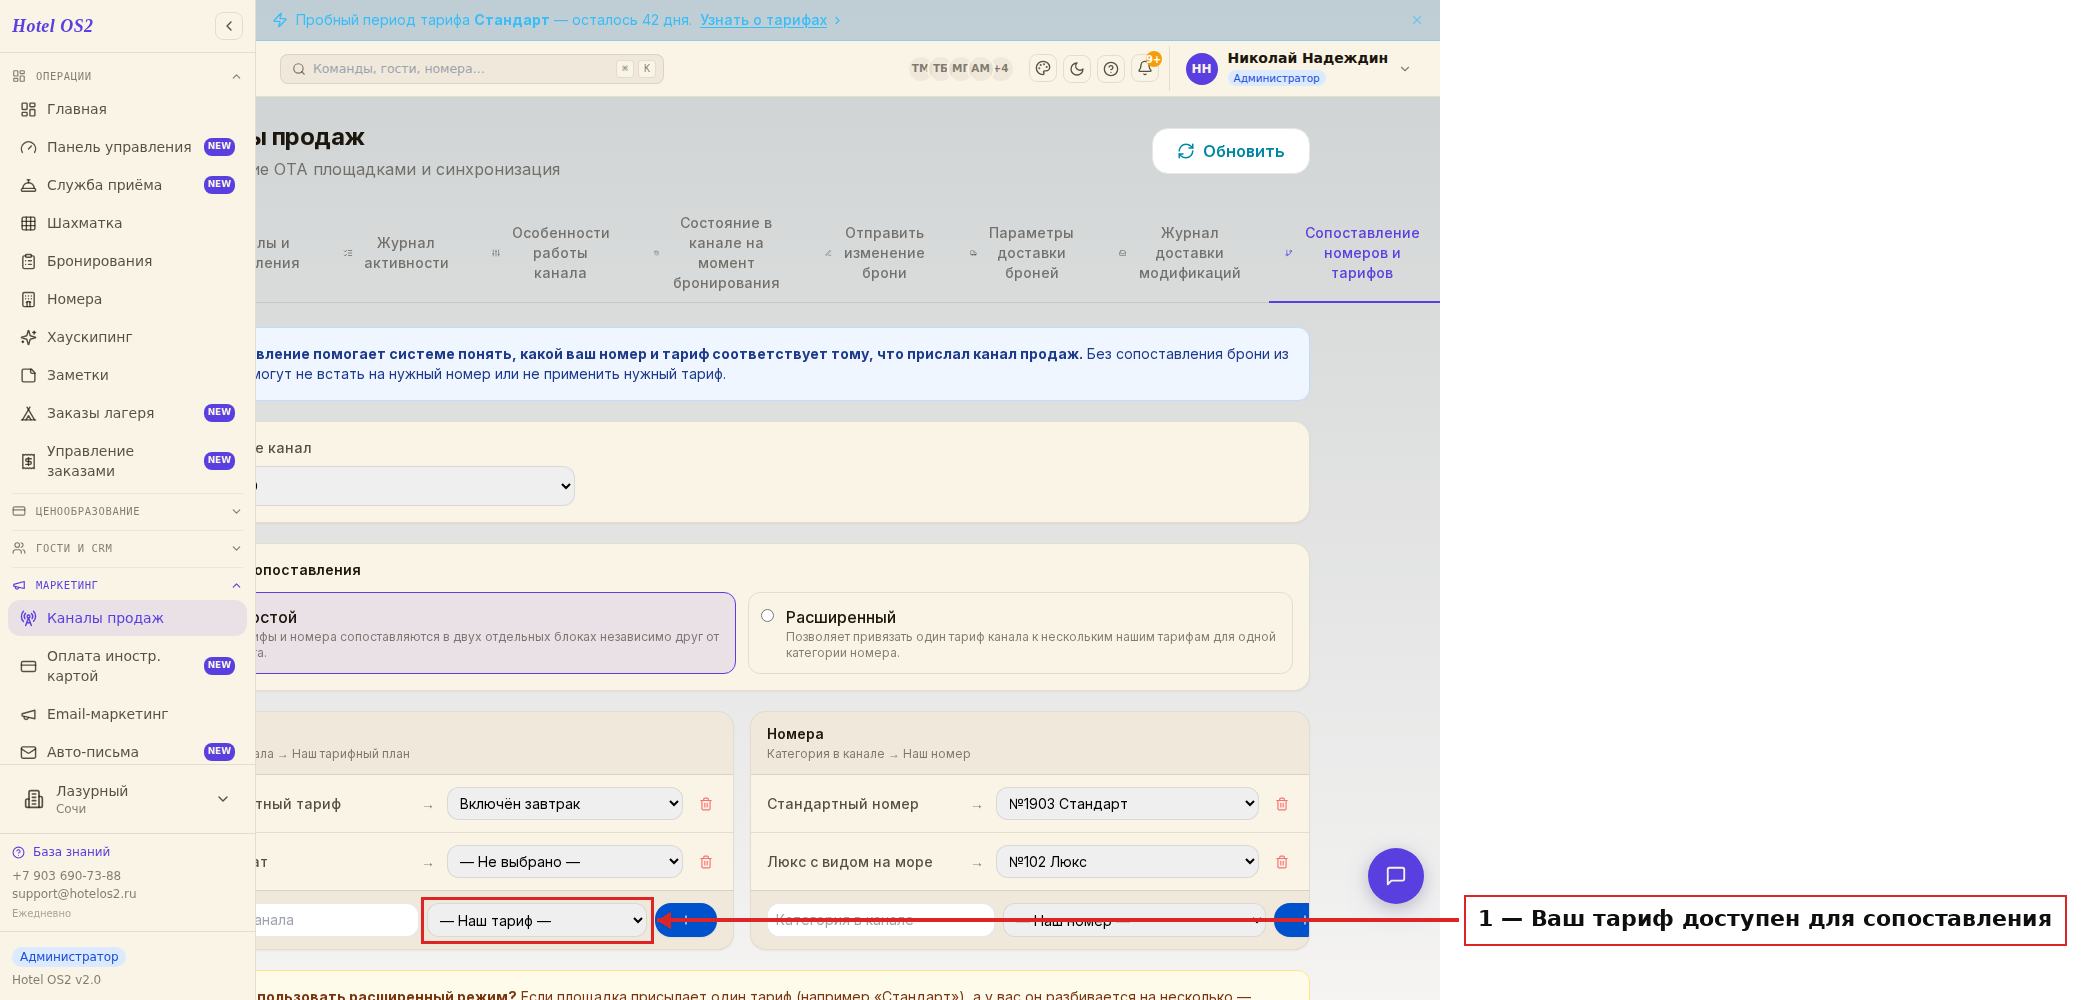Expand the Лазурный hotel switcher
Screen dimensions: 2090x1000
pyautogui.click(x=127, y=799)
